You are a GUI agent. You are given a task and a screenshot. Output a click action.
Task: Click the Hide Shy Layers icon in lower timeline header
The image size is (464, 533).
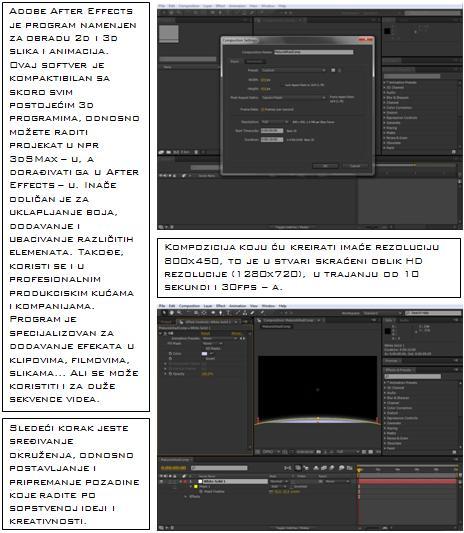pos(316,468)
